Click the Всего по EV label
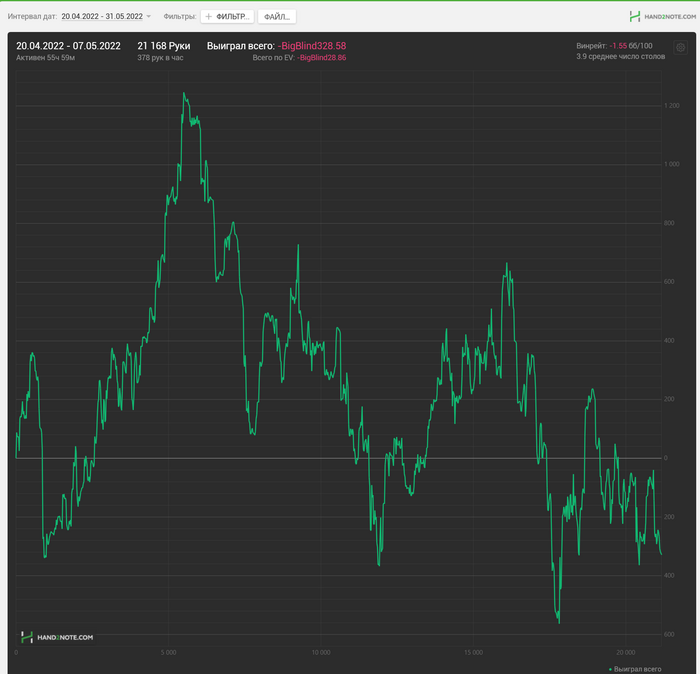700x674 pixels. coord(274,58)
